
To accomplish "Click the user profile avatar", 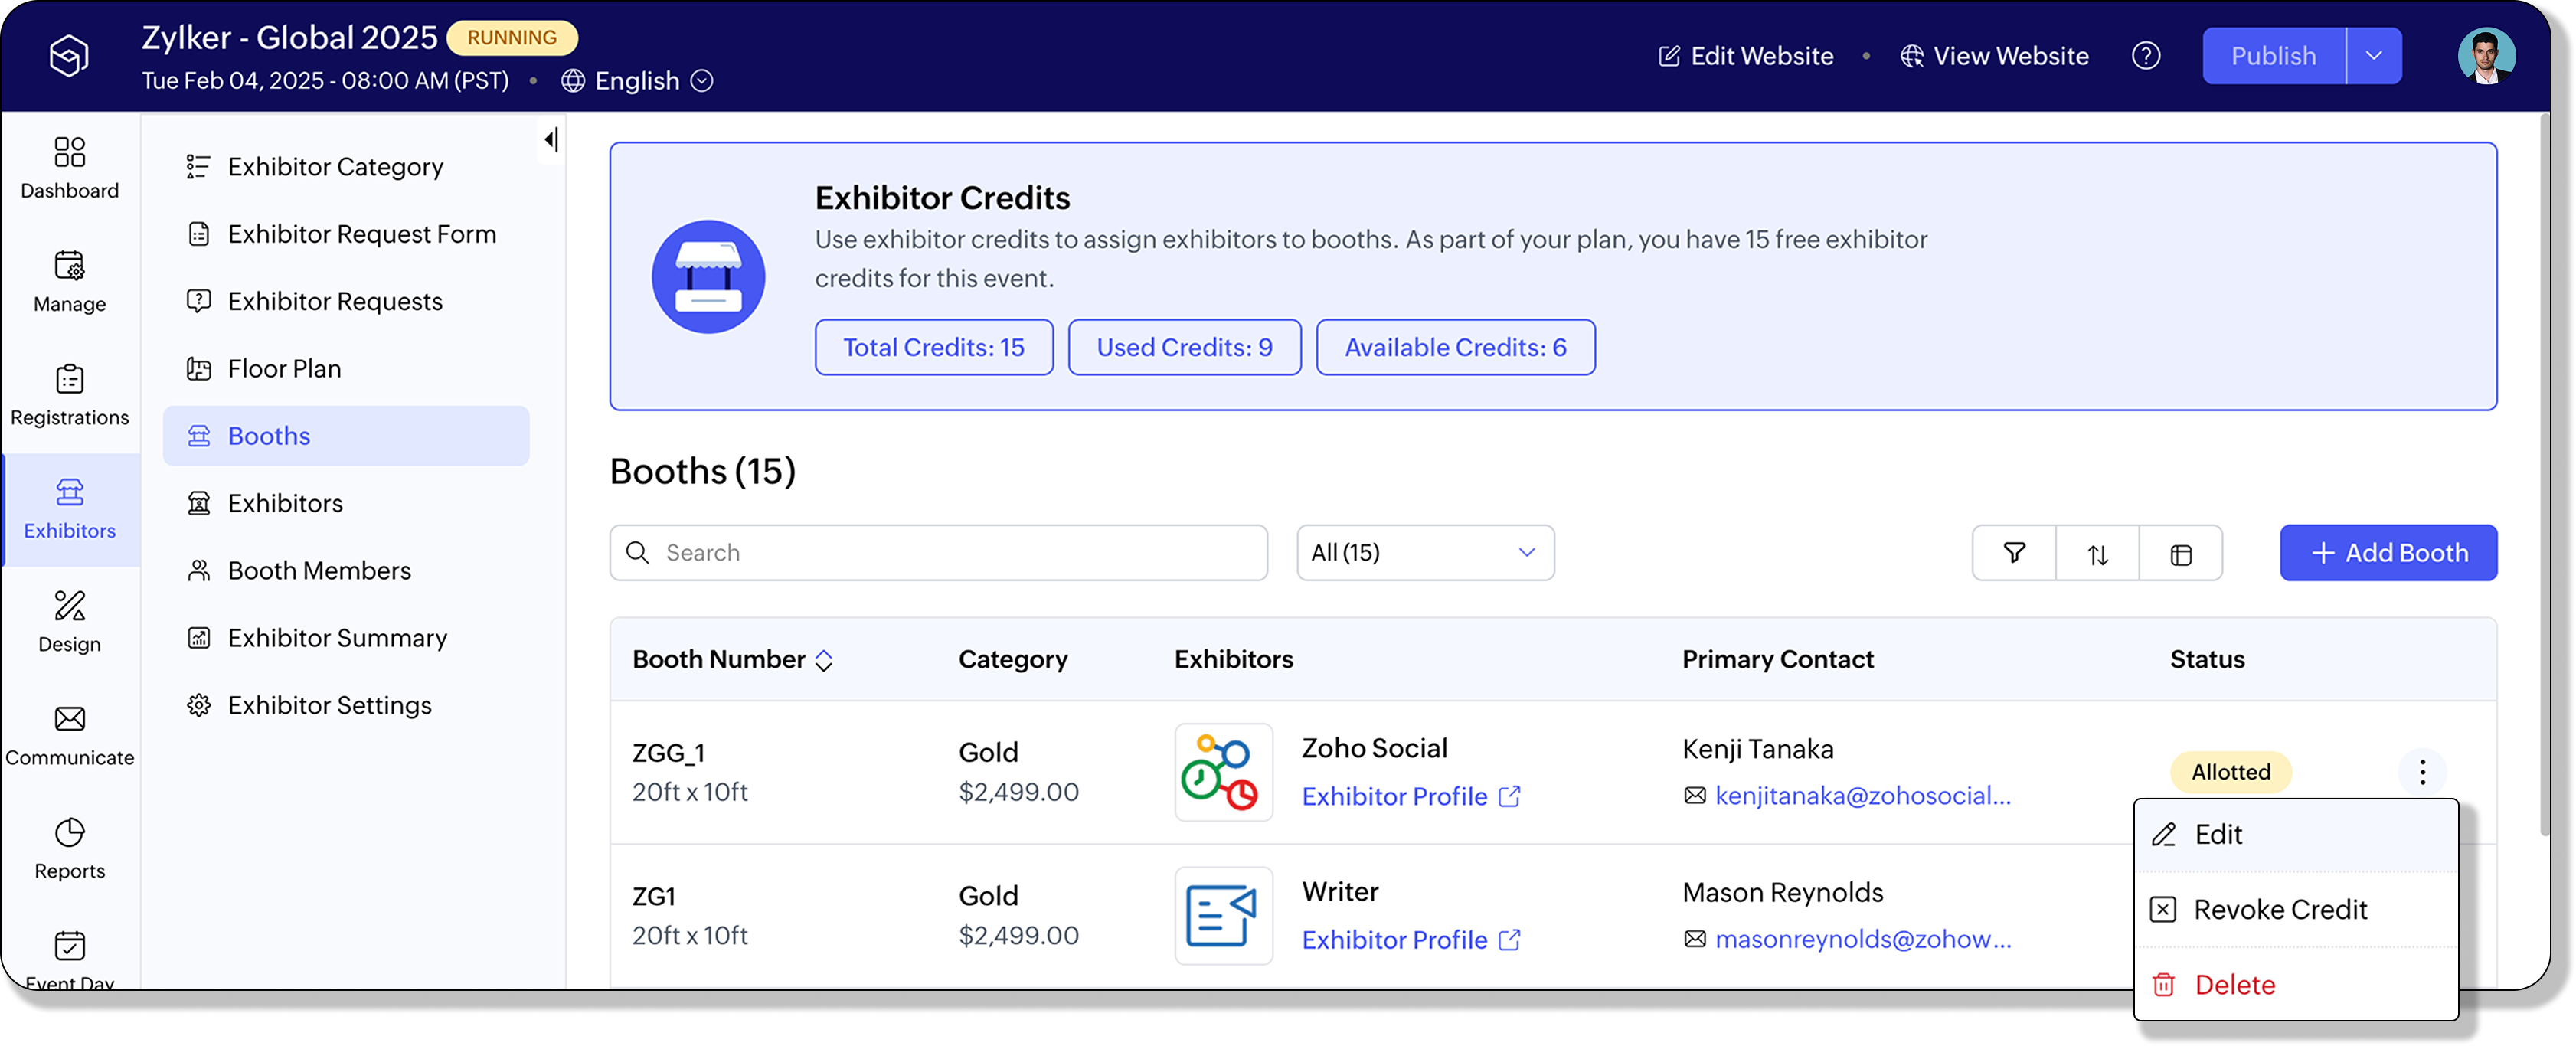I will pos(2486,56).
